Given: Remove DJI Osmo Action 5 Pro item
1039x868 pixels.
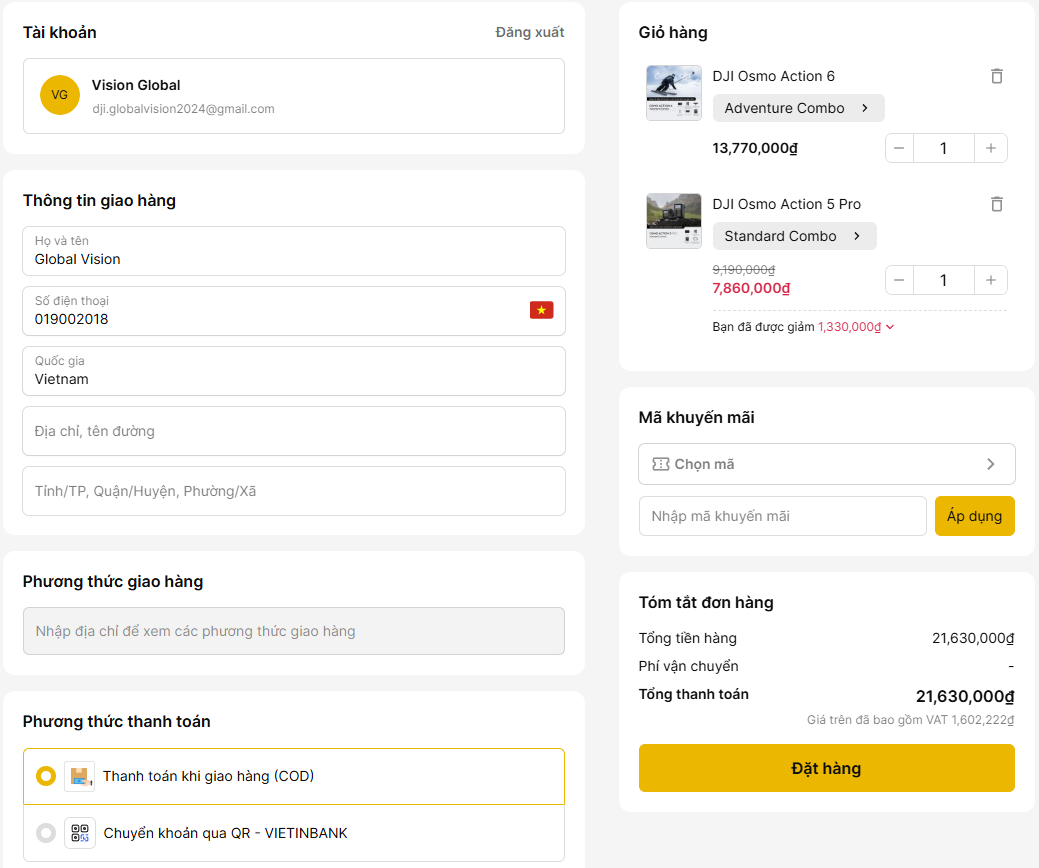Looking at the screenshot, I should [996, 204].
